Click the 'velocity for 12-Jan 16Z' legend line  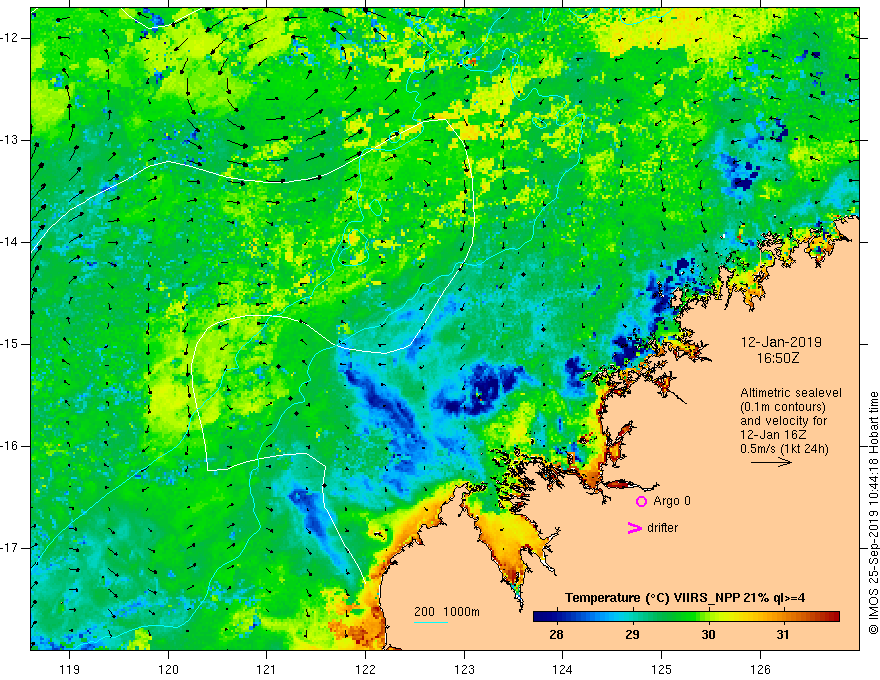[x=784, y=428]
